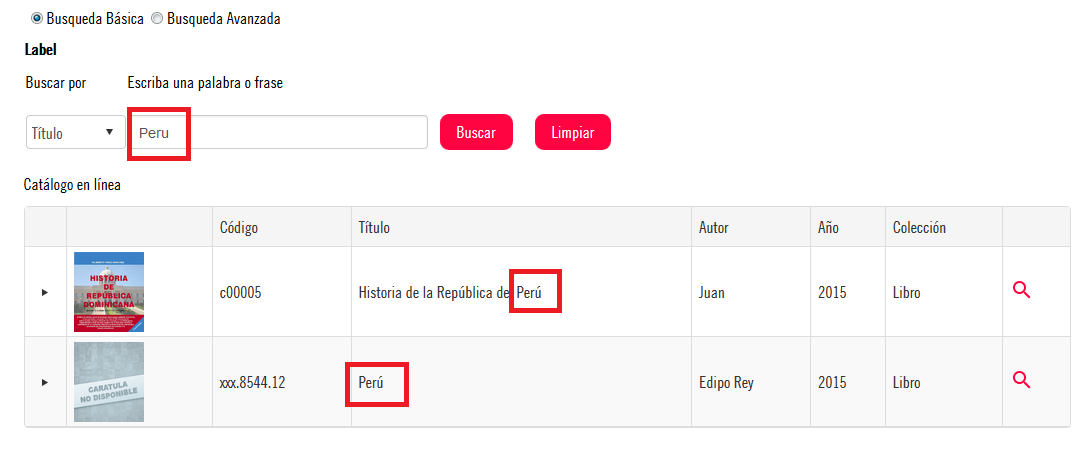The image size is (1092, 471).
Task: Sort by the Colección column header
Action: [x=919, y=228]
